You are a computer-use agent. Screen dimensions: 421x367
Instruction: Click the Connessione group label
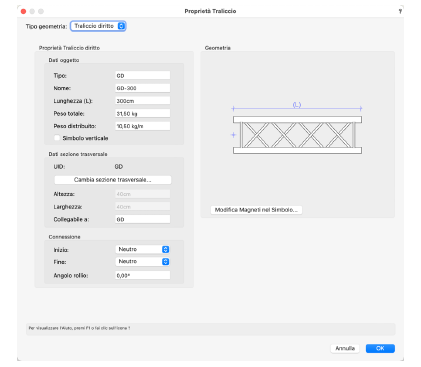point(64,237)
